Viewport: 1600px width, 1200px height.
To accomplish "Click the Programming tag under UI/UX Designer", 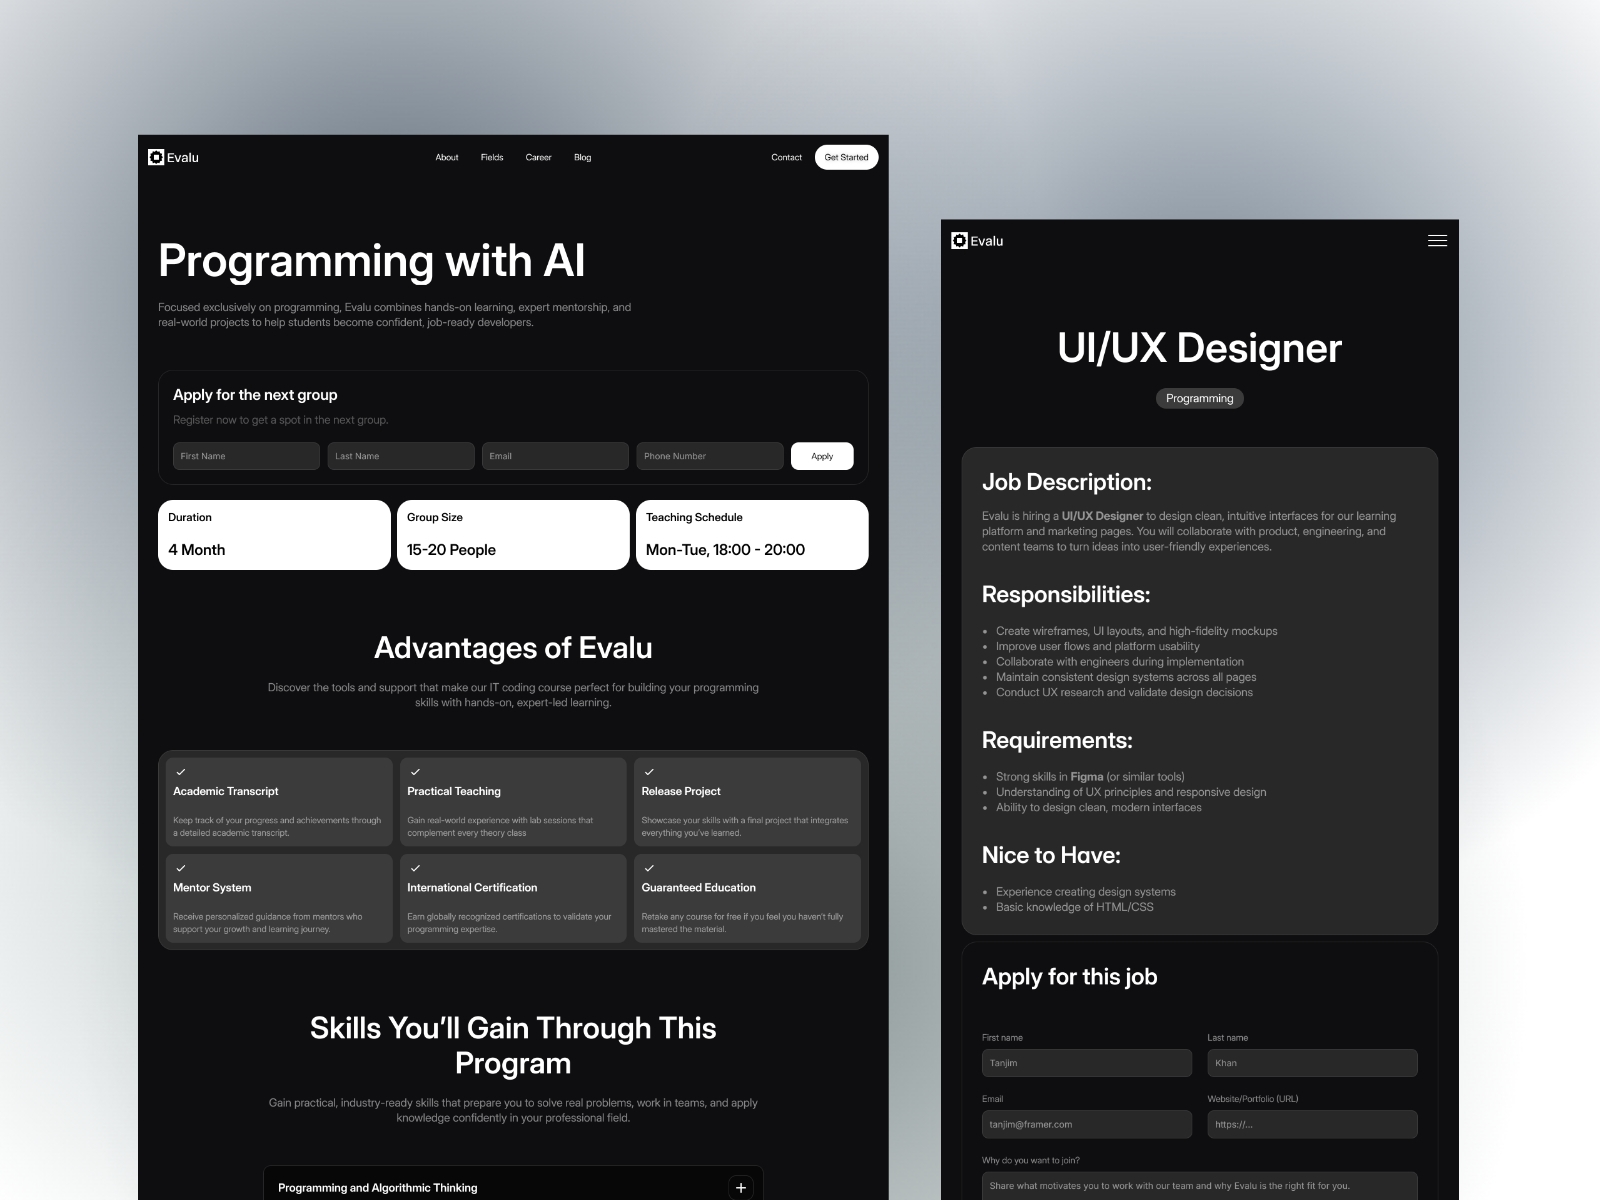I will tap(1199, 398).
